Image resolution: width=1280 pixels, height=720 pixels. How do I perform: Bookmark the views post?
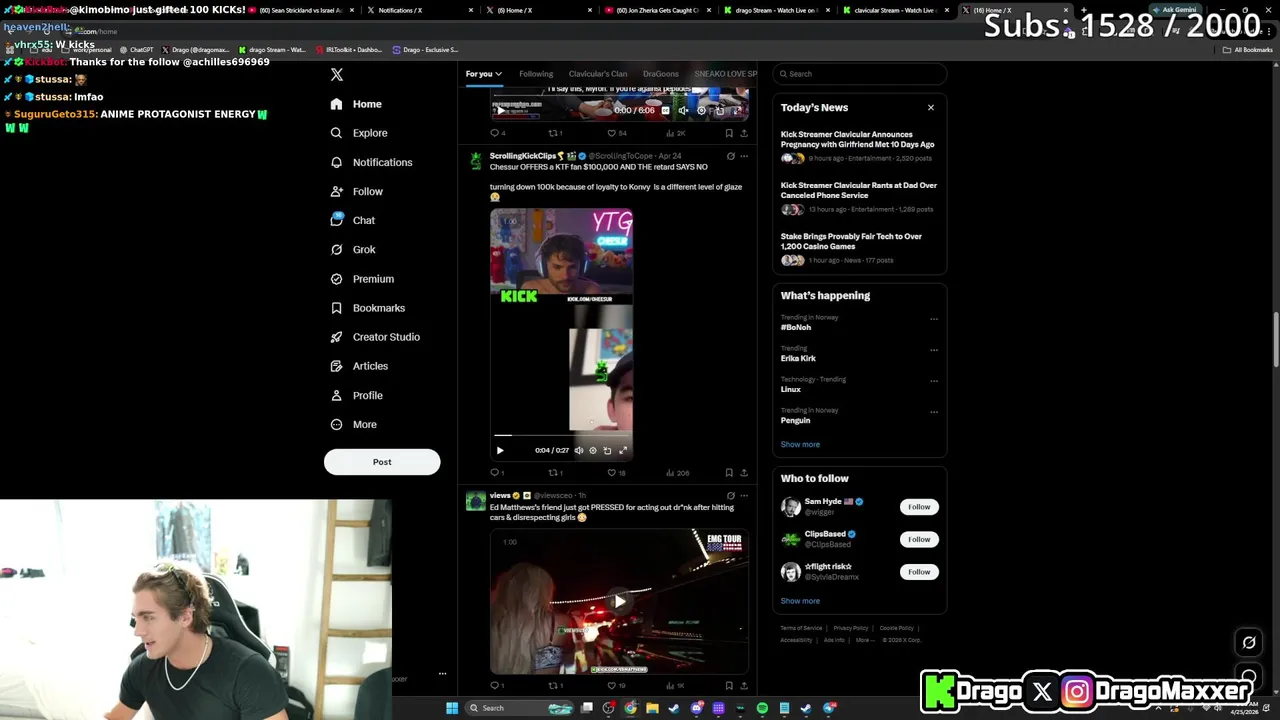coord(729,686)
